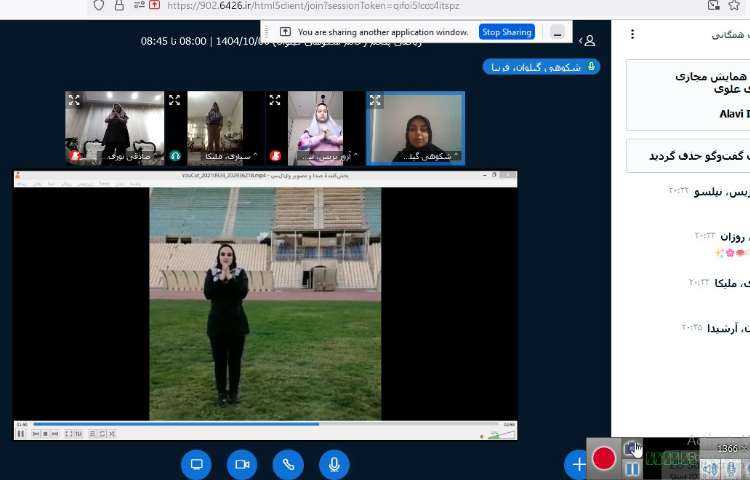Viewport: 750px width, 480px height.
Task: Open the chat options three-dot menu
Action: [x=632, y=34]
